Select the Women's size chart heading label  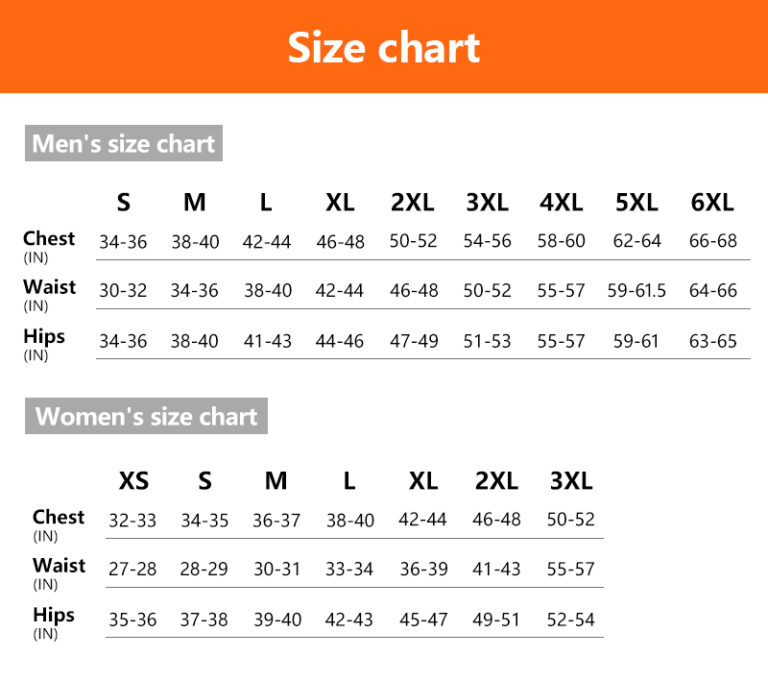(x=146, y=416)
